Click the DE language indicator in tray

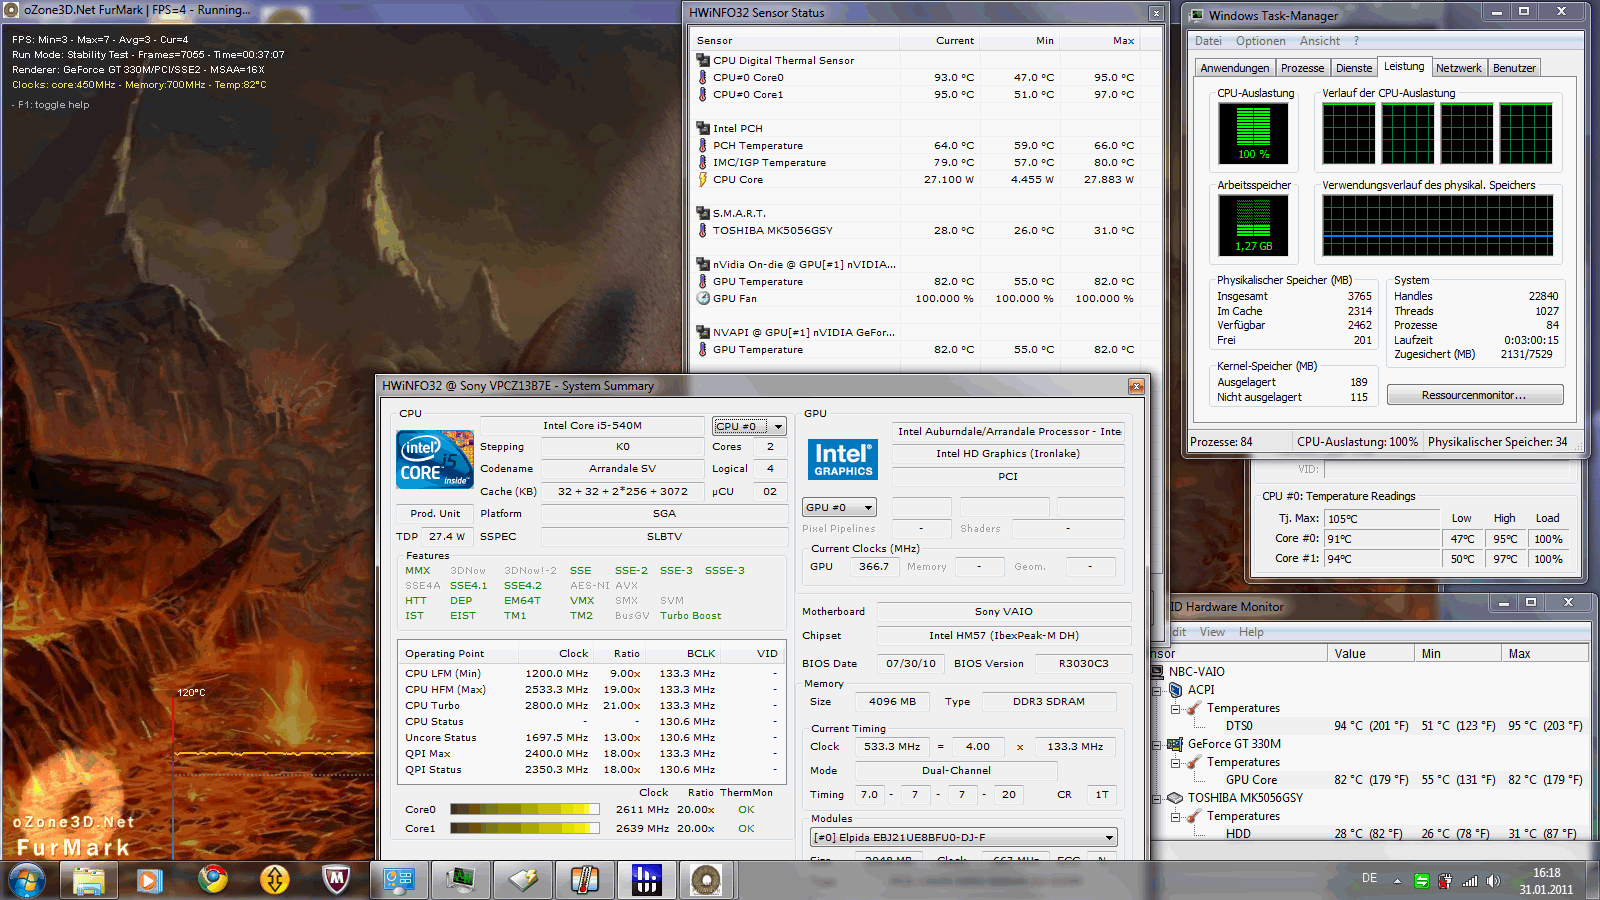pyautogui.click(x=1369, y=878)
